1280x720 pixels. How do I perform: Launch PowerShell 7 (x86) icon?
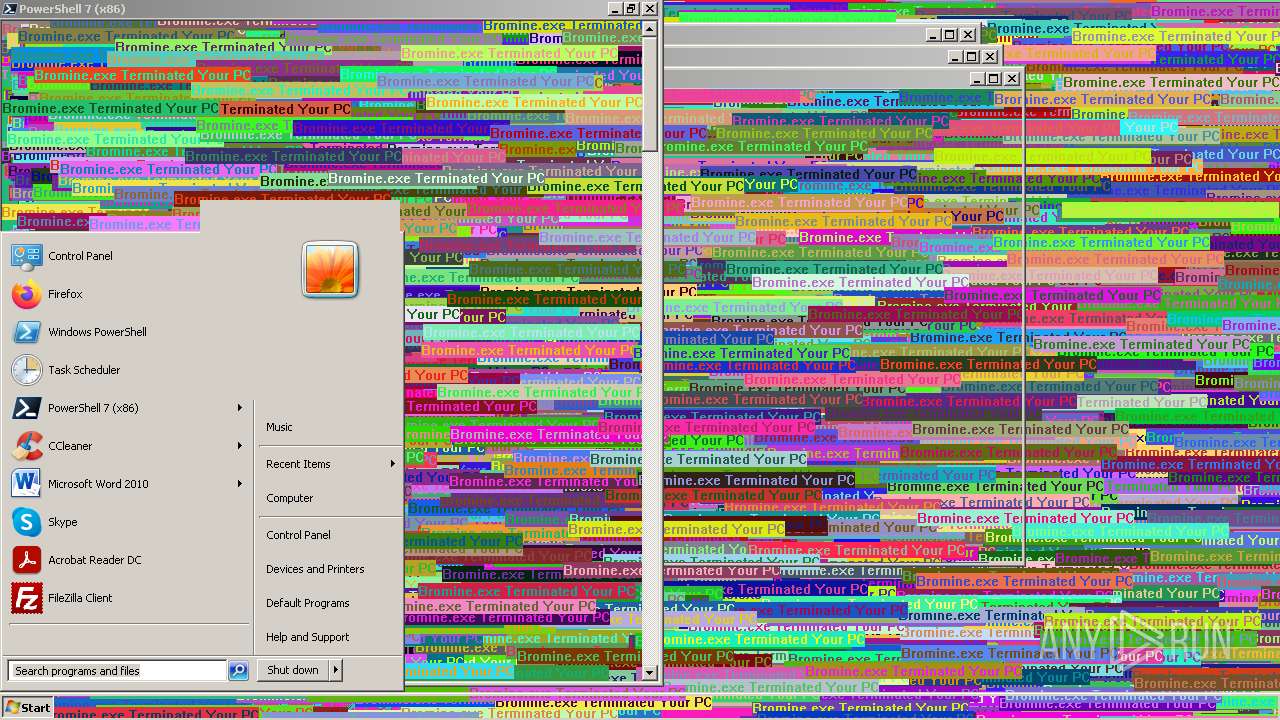click(x=26, y=408)
